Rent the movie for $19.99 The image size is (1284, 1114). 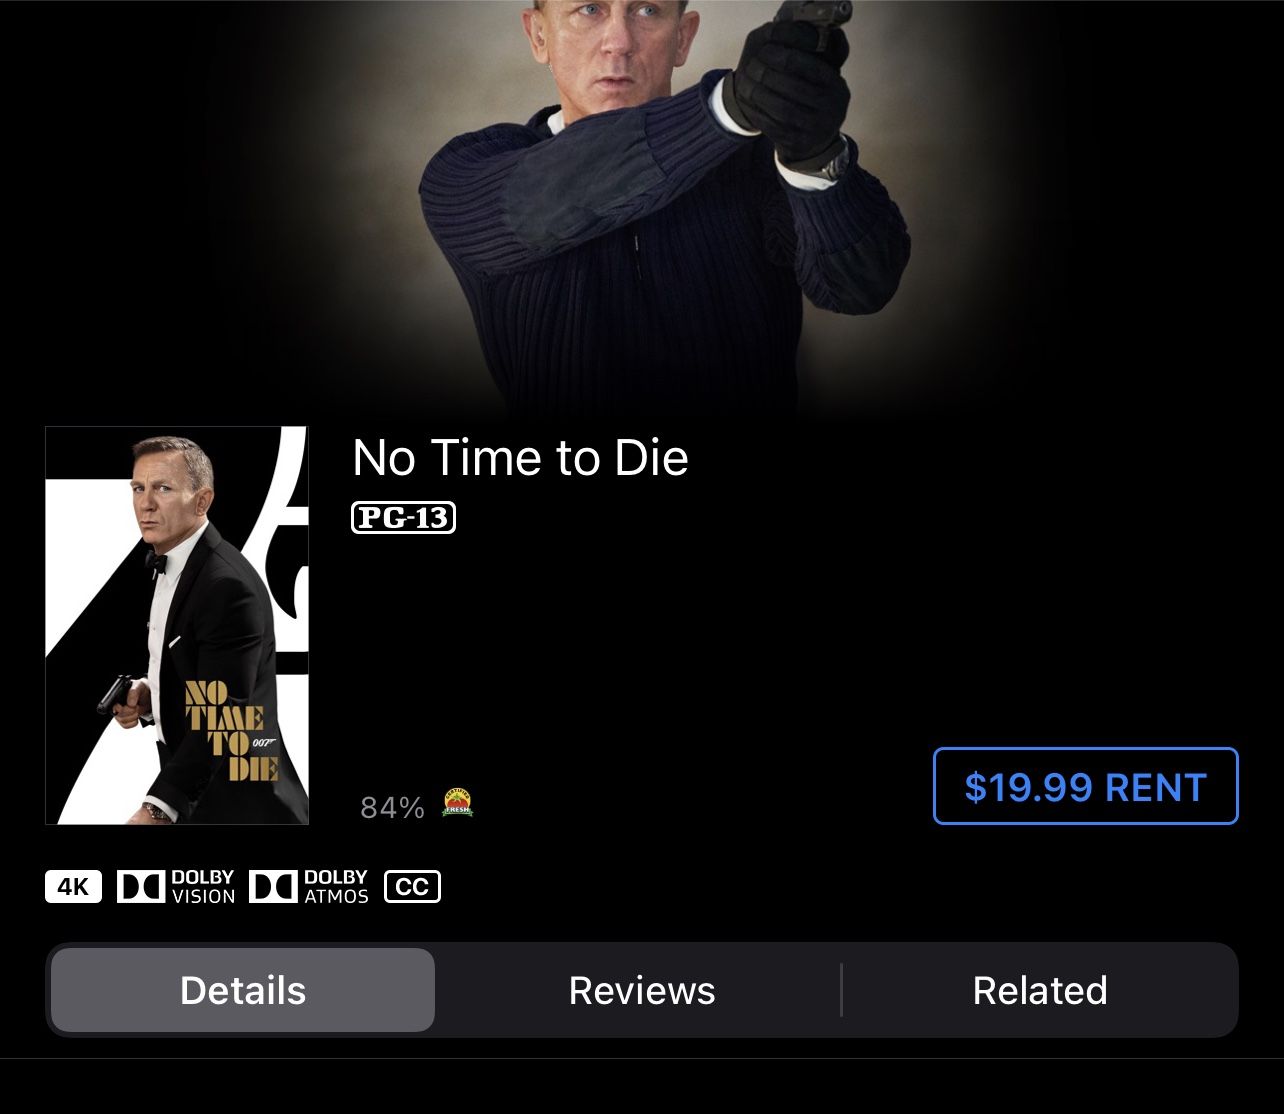[1086, 787]
